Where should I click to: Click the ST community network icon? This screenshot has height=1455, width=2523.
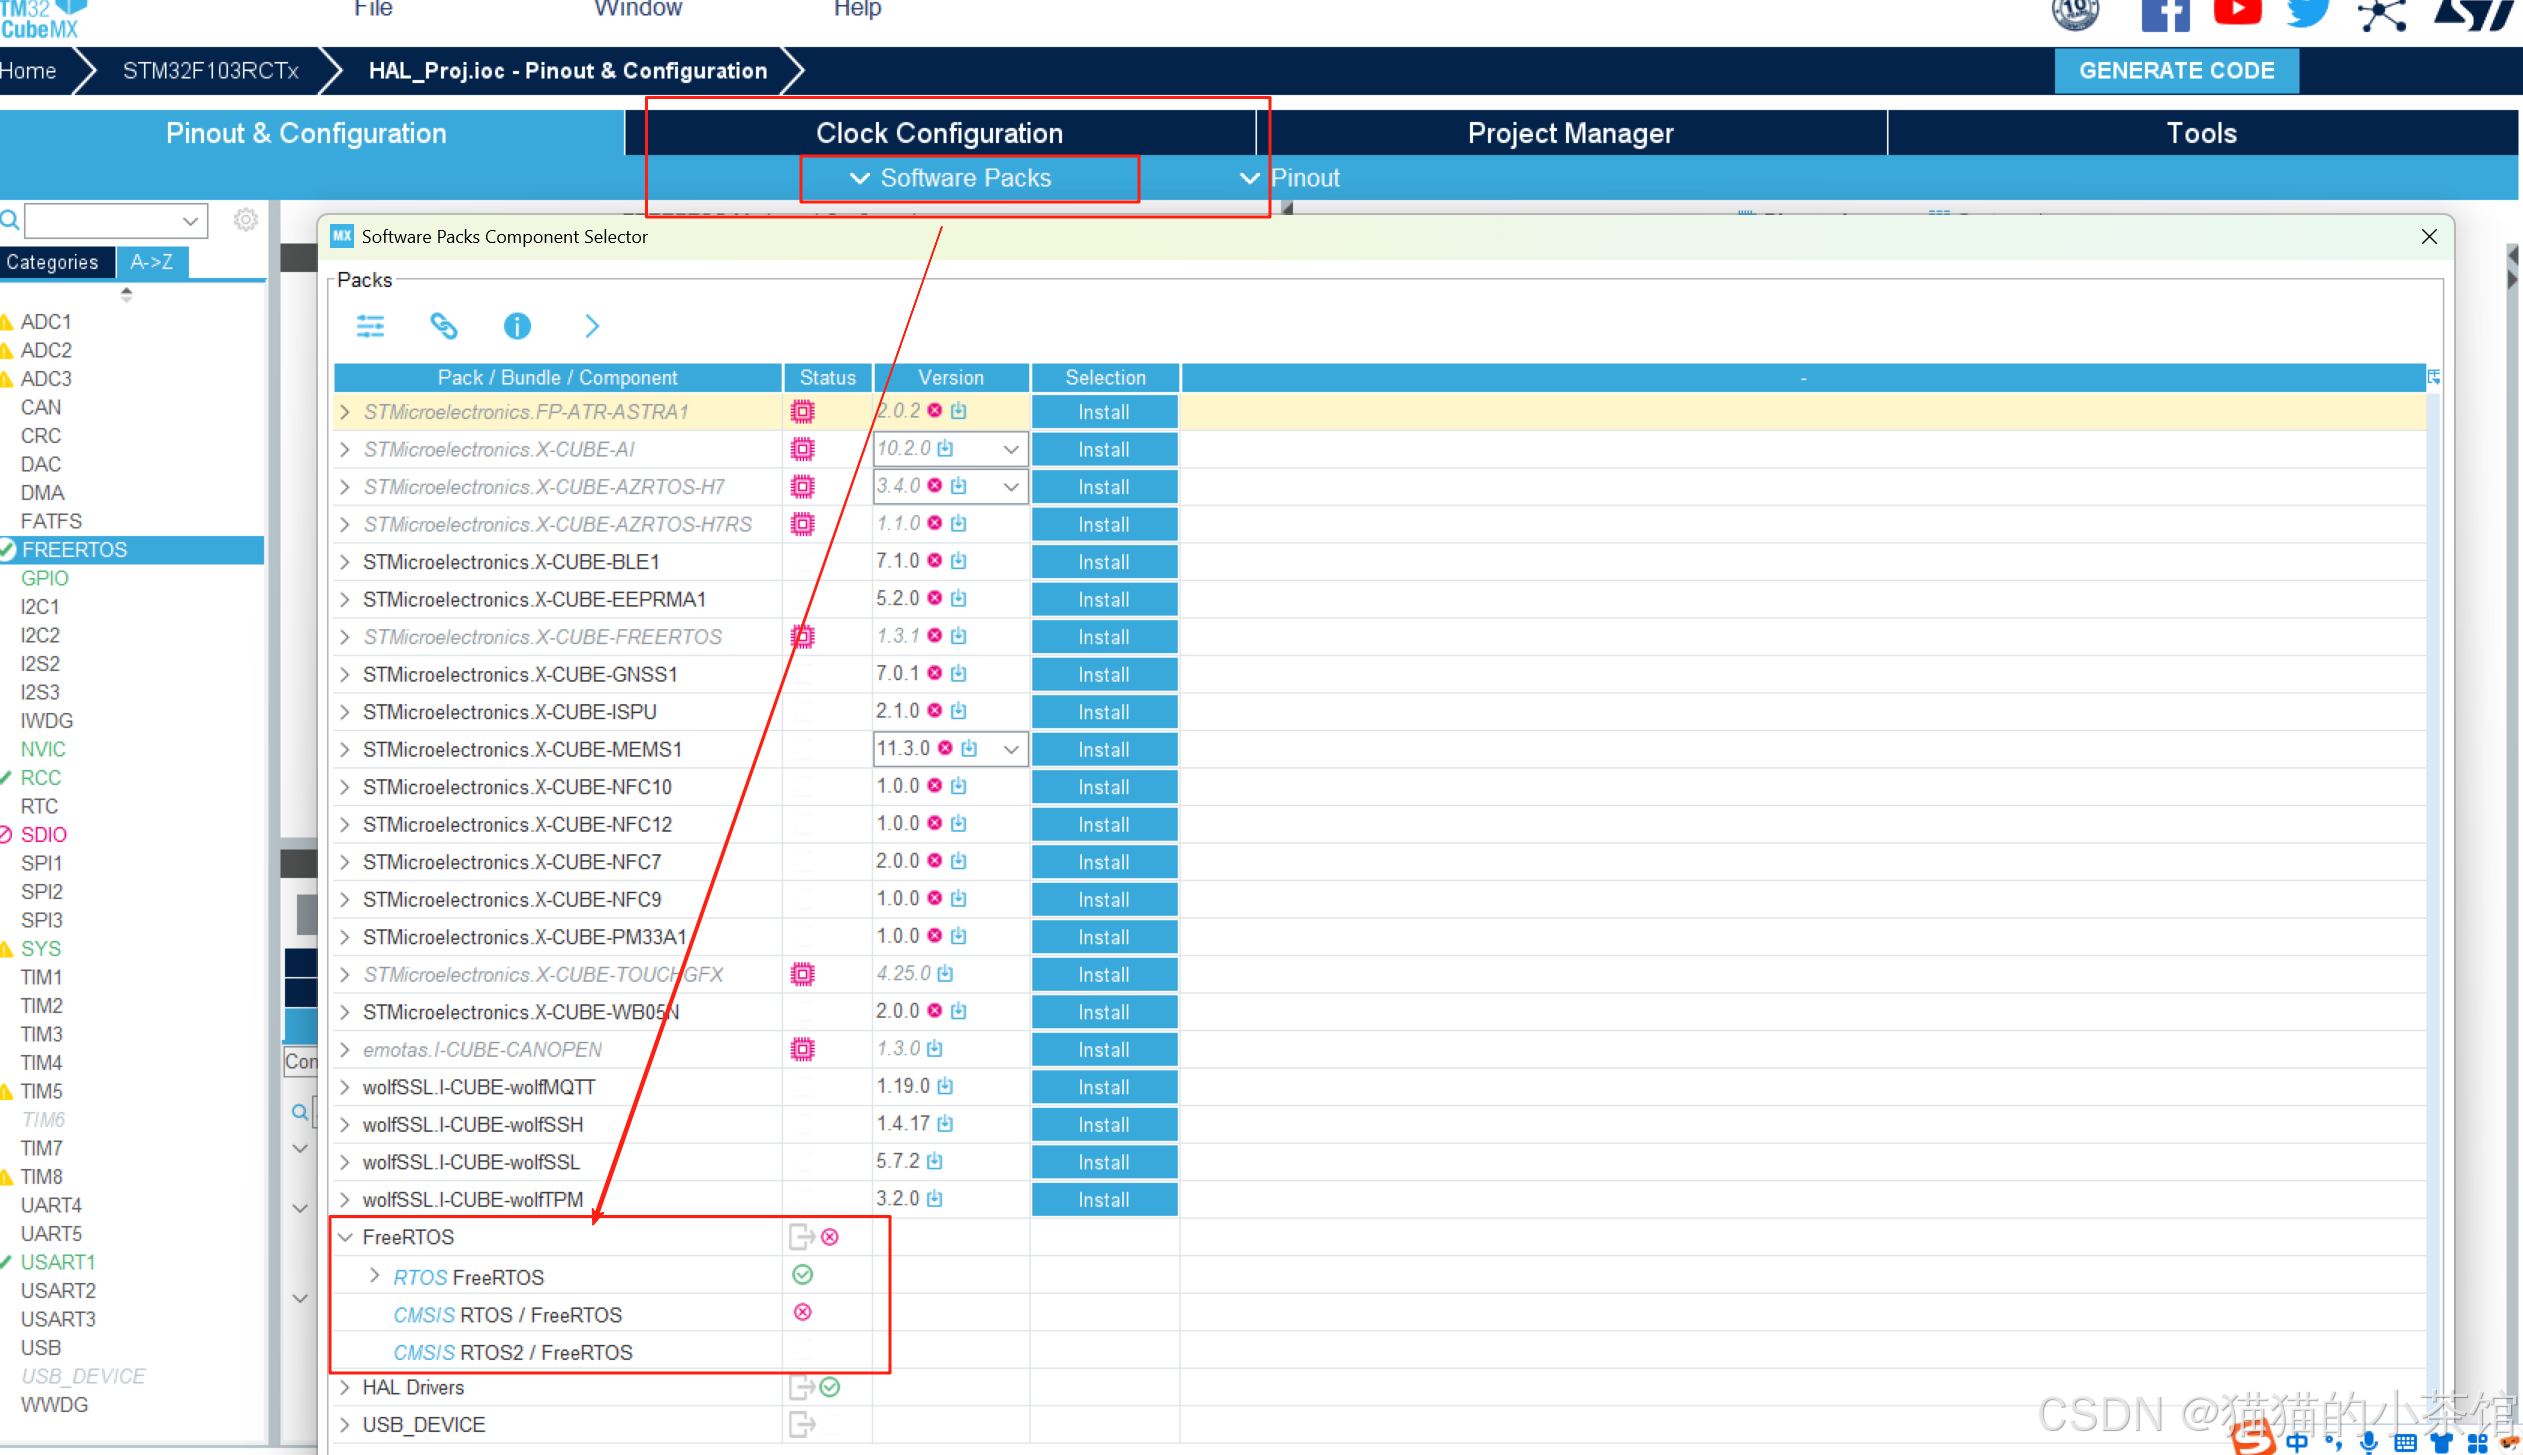[2382, 15]
